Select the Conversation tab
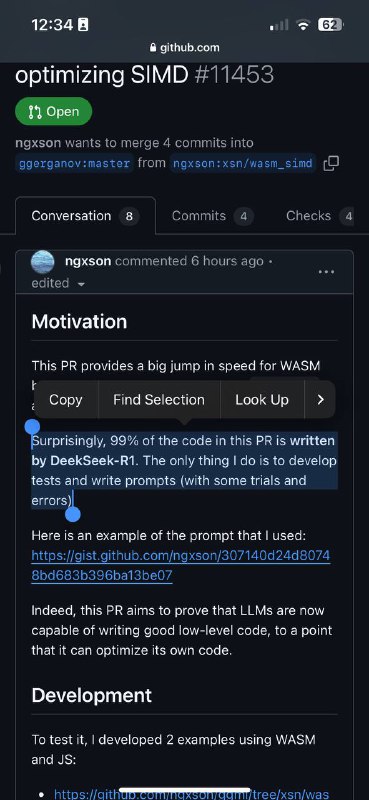 tap(85, 216)
